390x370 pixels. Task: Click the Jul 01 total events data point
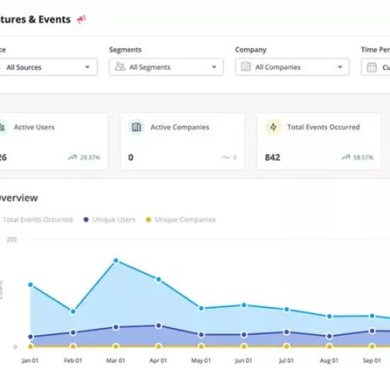point(287,309)
